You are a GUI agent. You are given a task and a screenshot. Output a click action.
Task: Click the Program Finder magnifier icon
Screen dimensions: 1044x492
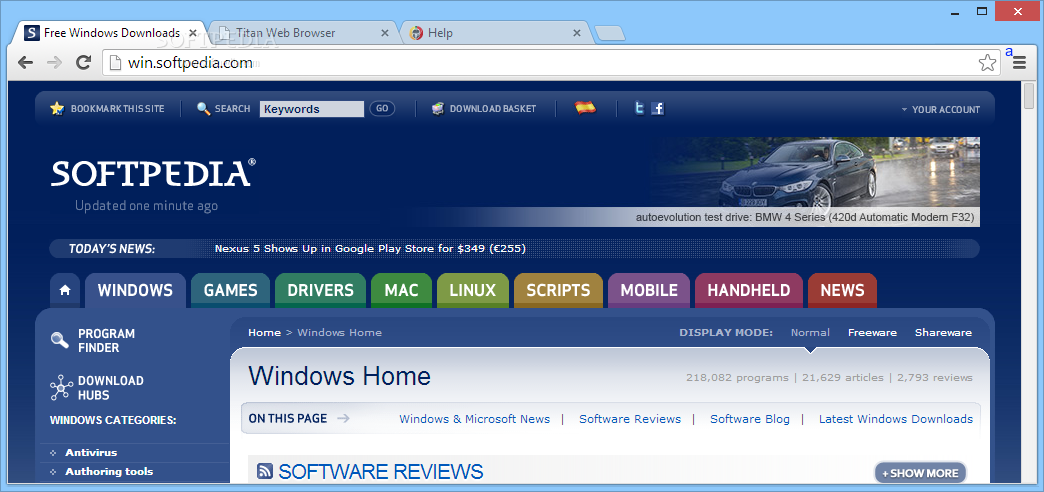(x=60, y=340)
